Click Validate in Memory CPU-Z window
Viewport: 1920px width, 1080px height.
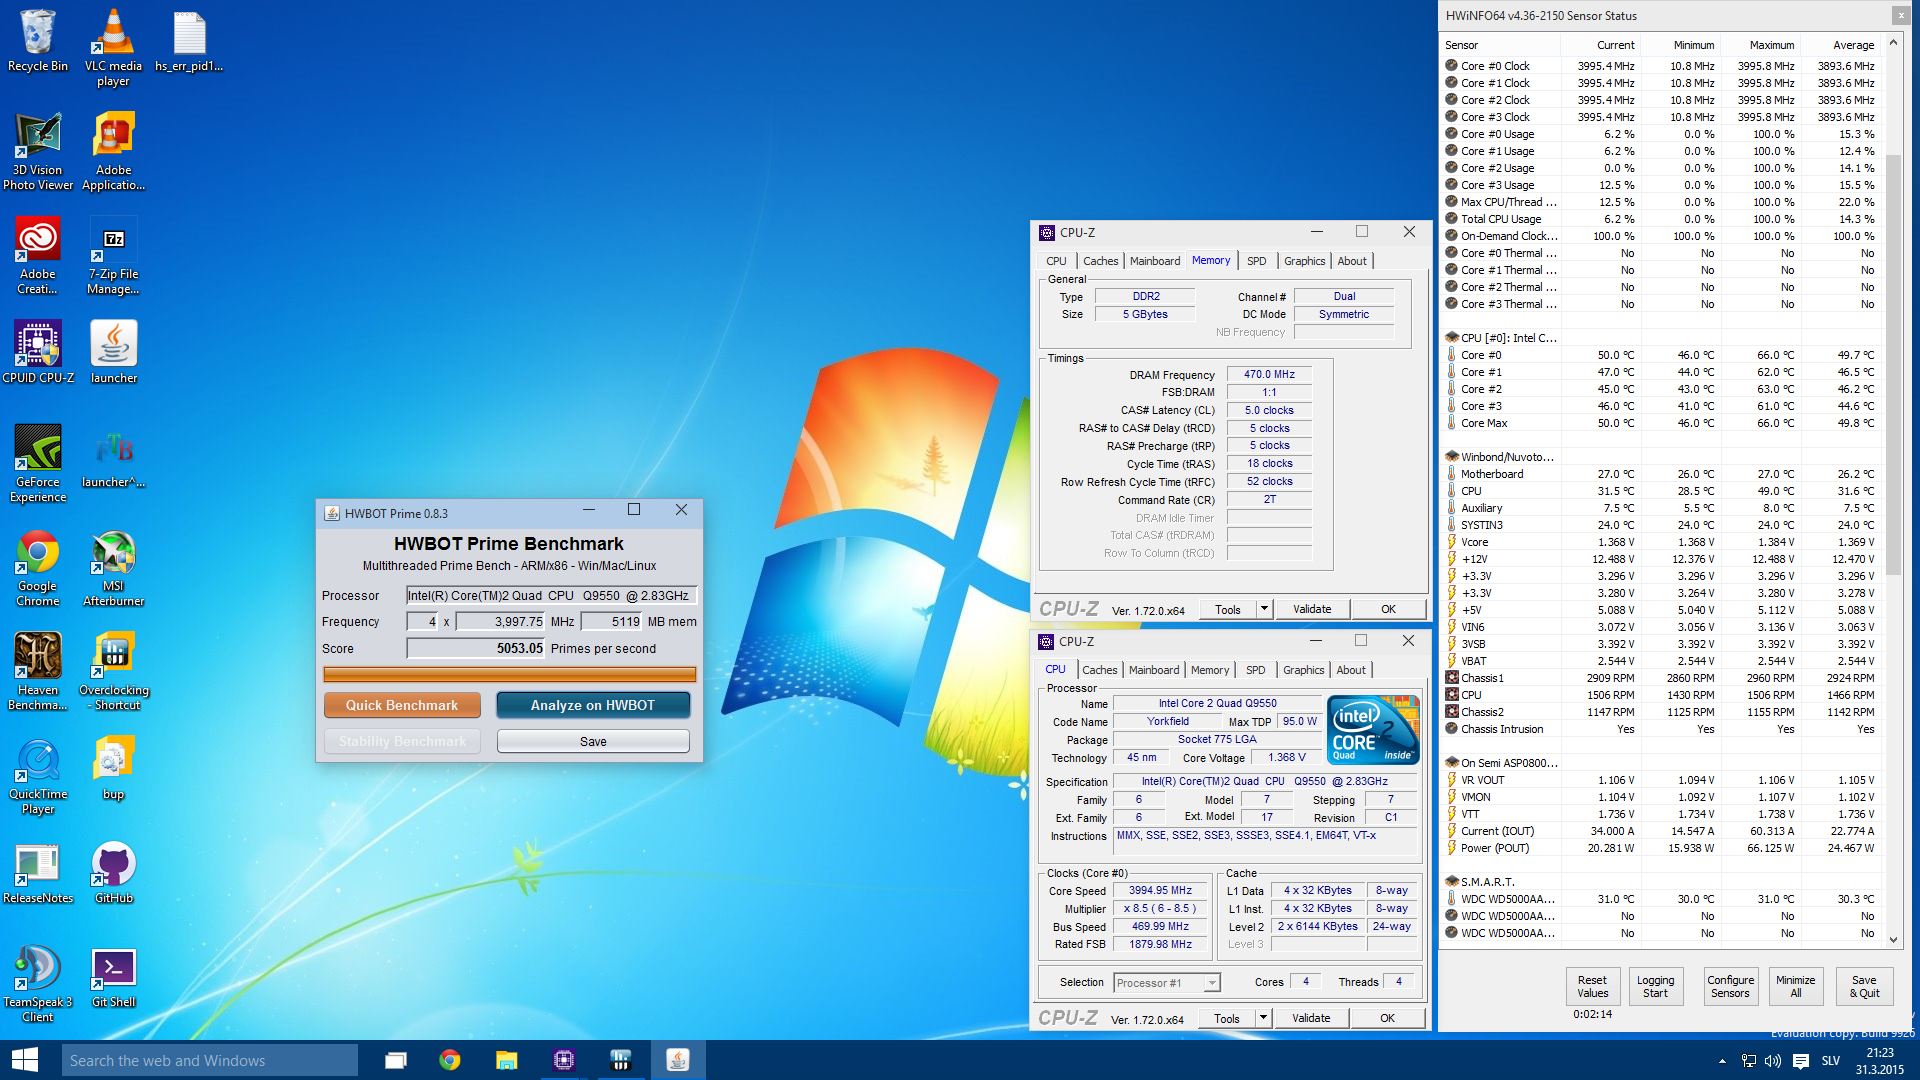coord(1312,609)
